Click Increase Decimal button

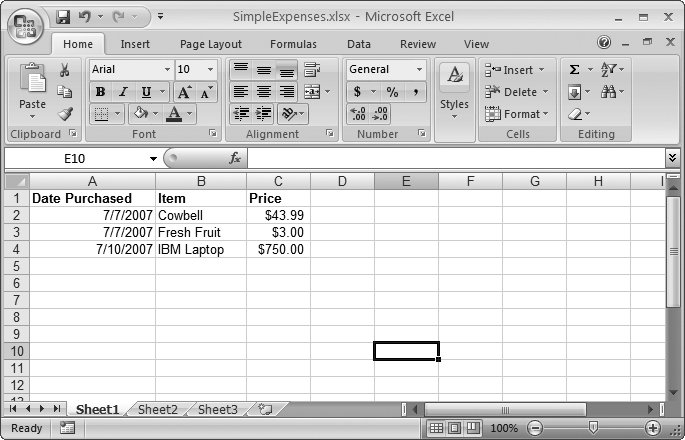click(358, 114)
